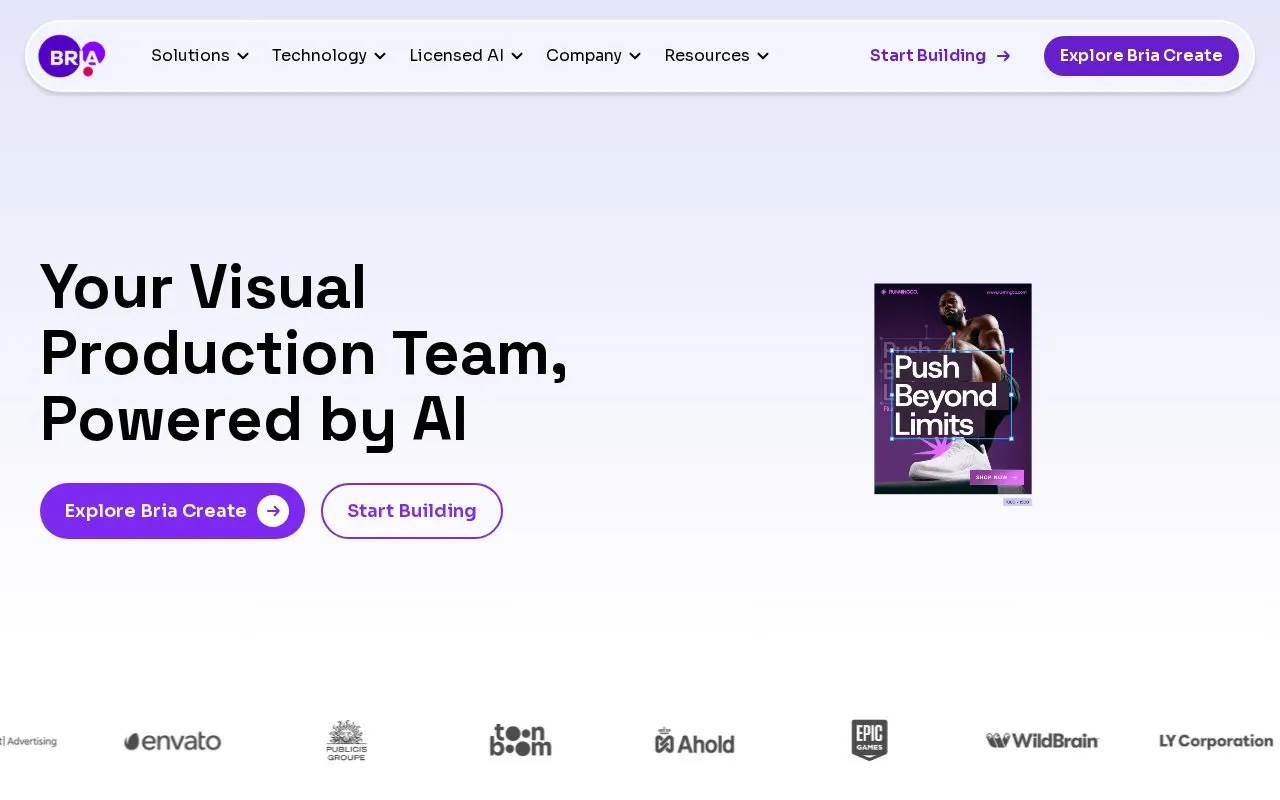Image resolution: width=1280 pixels, height=800 pixels.
Task: Expand the Solutions chevron
Action: pyautogui.click(x=243, y=56)
